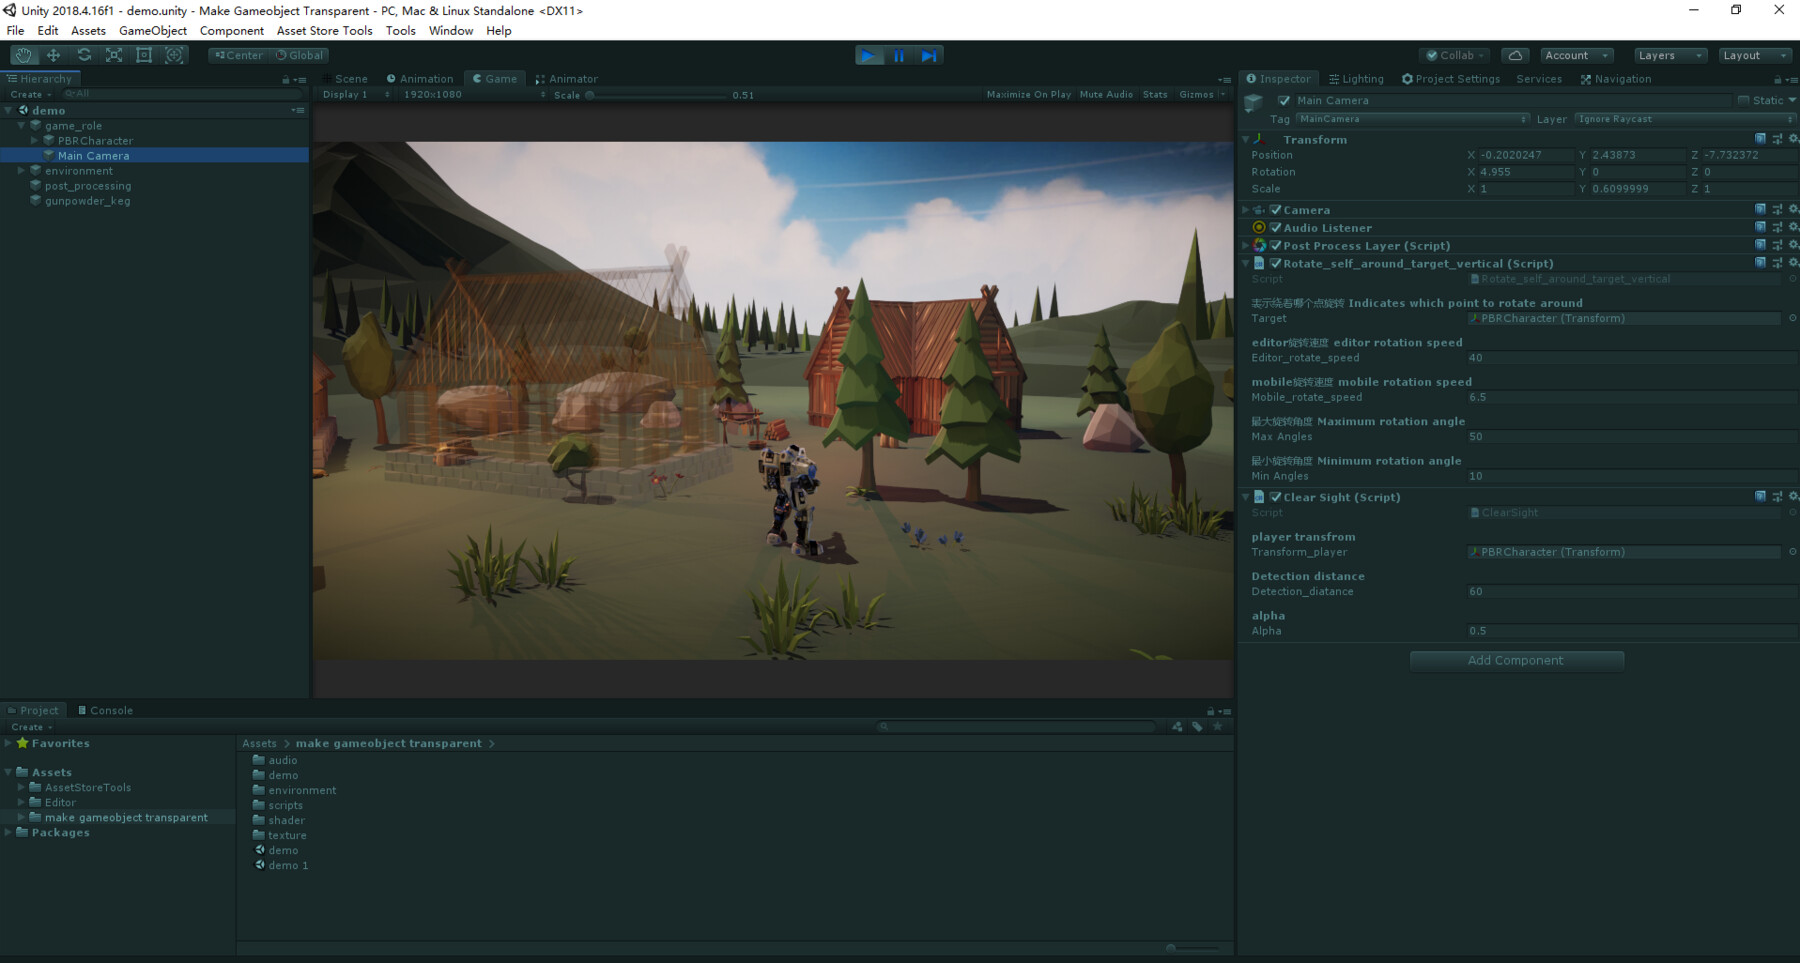Screen dimensions: 1800x963
Task: Open the Tag dropdown for Main Camera
Action: coord(1410,118)
